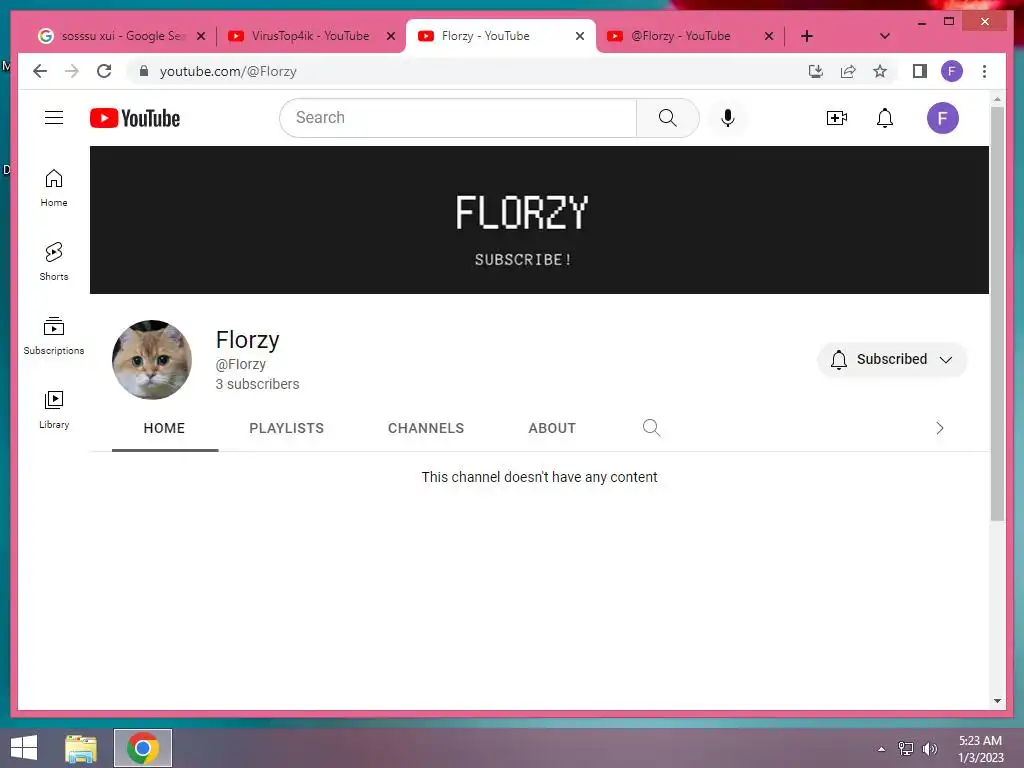The image size is (1024, 768).
Task: Open the Subscribed notification dropdown
Action: pyautogui.click(x=892, y=359)
